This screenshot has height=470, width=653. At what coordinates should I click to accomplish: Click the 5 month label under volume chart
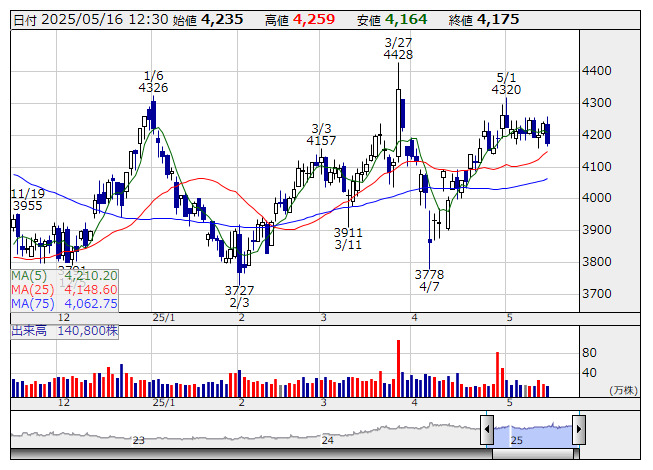pos(509,403)
